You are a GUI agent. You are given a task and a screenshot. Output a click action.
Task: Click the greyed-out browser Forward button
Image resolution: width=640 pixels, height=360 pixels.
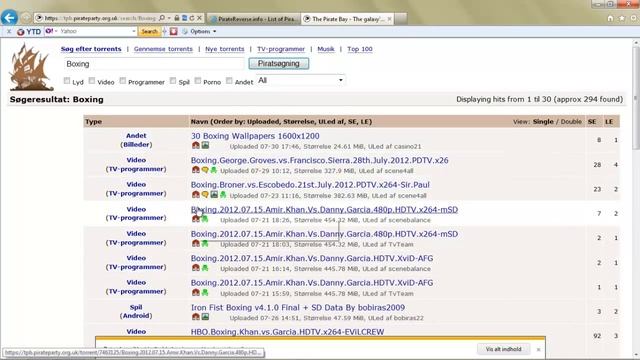point(26,18)
